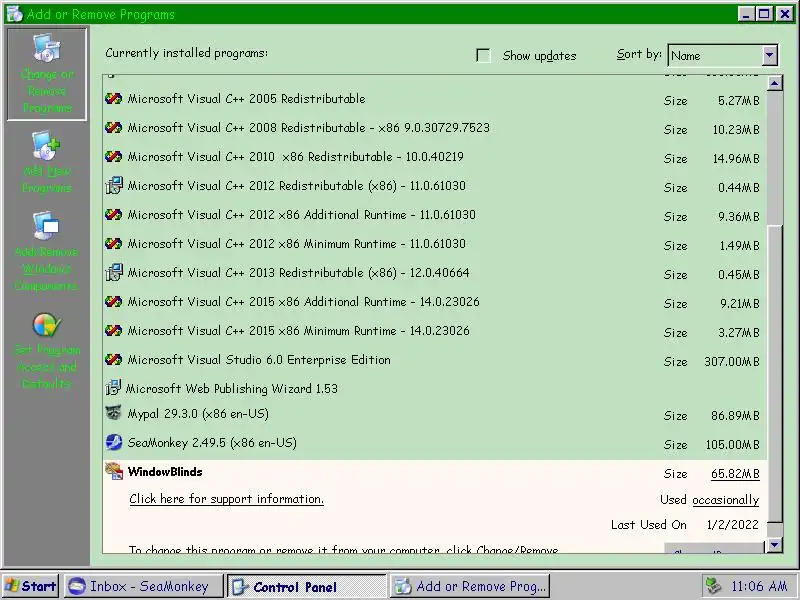Click the Visual C++ 2008 Redistributable icon

click(x=113, y=128)
